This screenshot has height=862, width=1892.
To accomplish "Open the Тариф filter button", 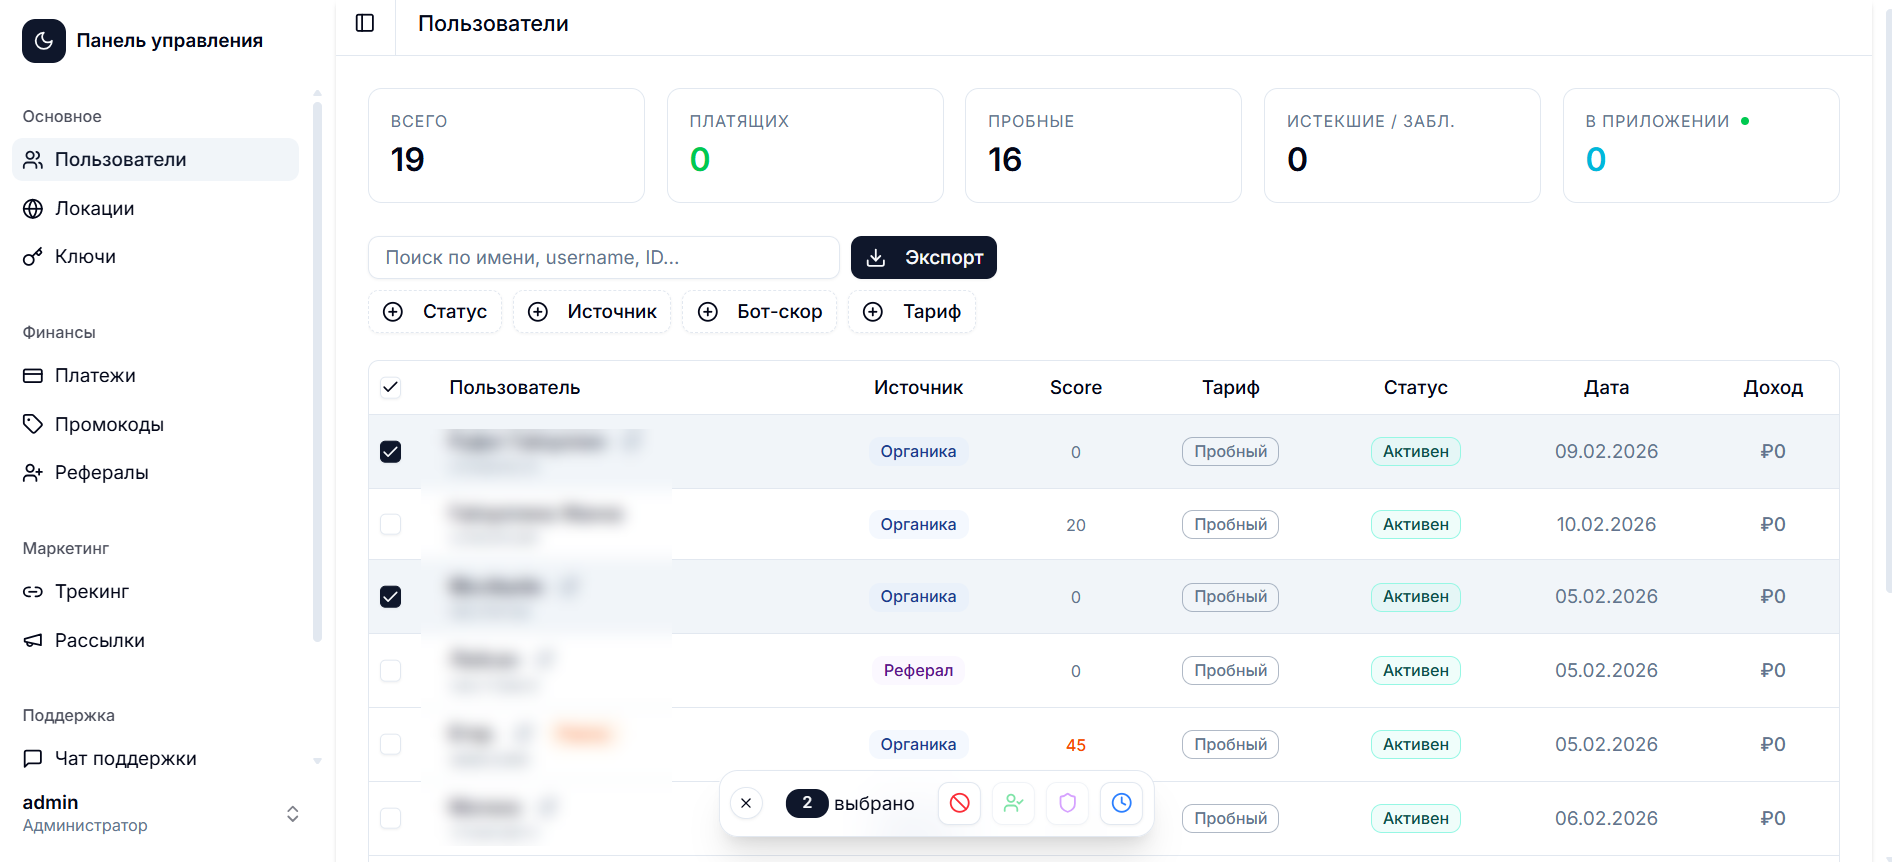I will coord(911,312).
